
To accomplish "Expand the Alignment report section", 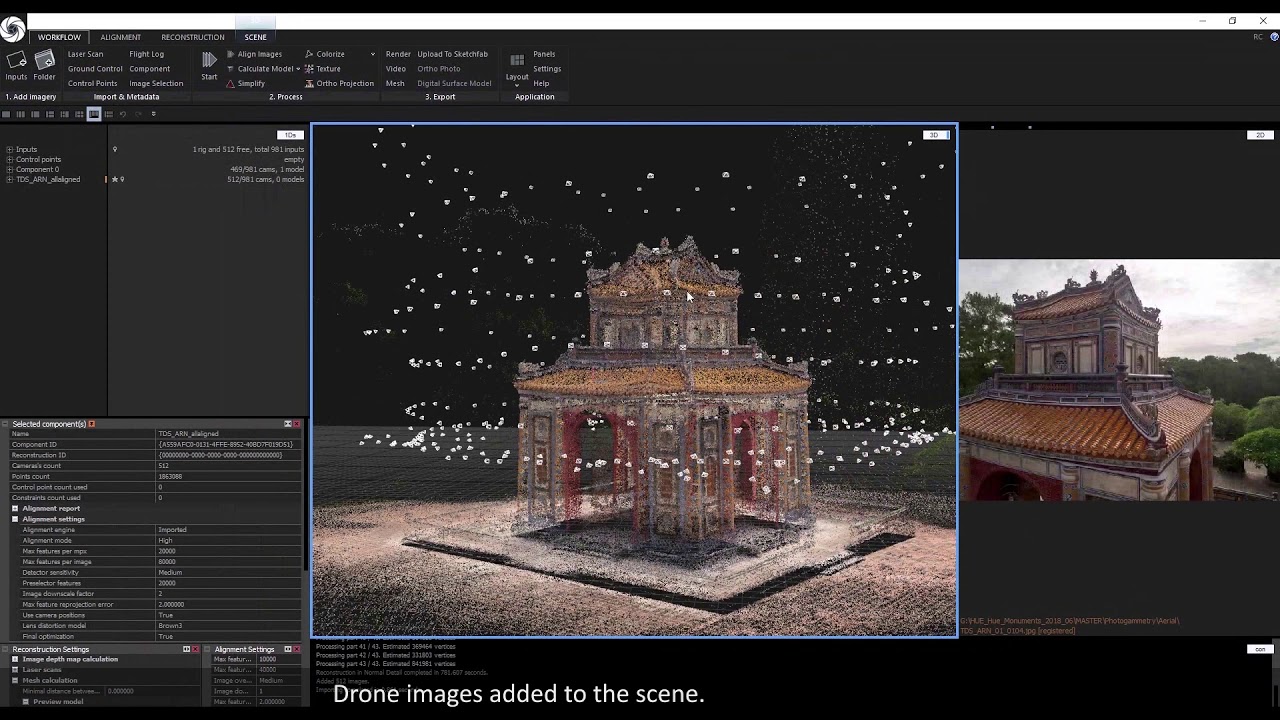I will tap(15, 508).
